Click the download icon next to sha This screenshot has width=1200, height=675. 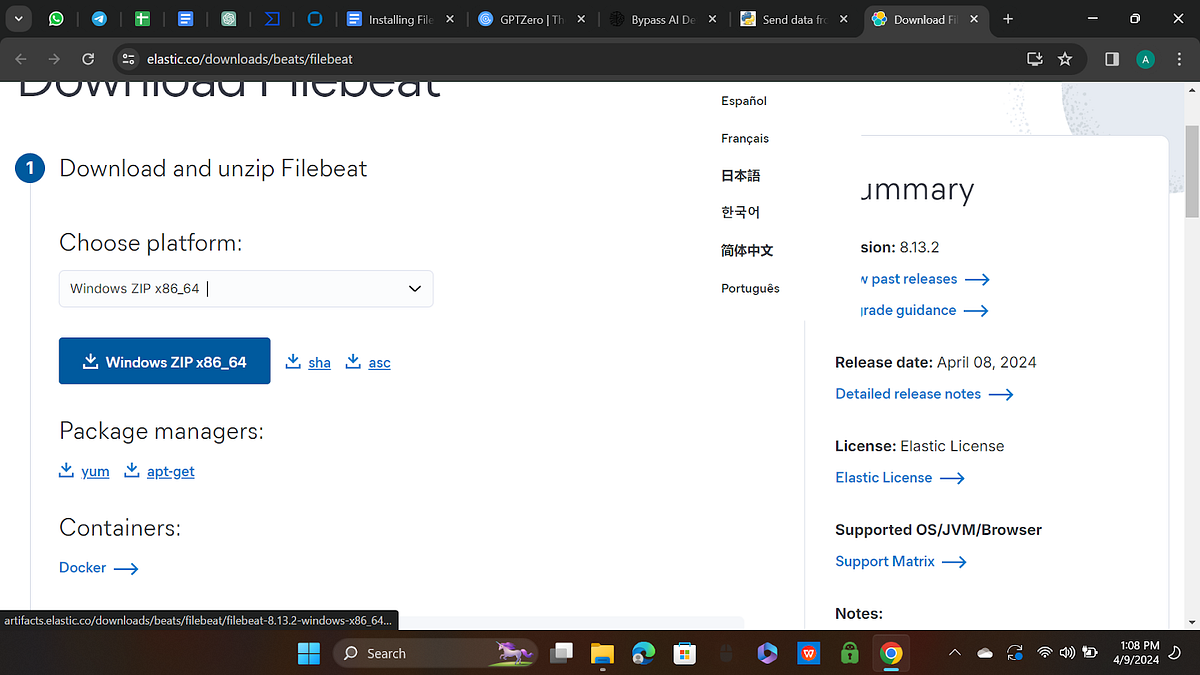pos(293,361)
